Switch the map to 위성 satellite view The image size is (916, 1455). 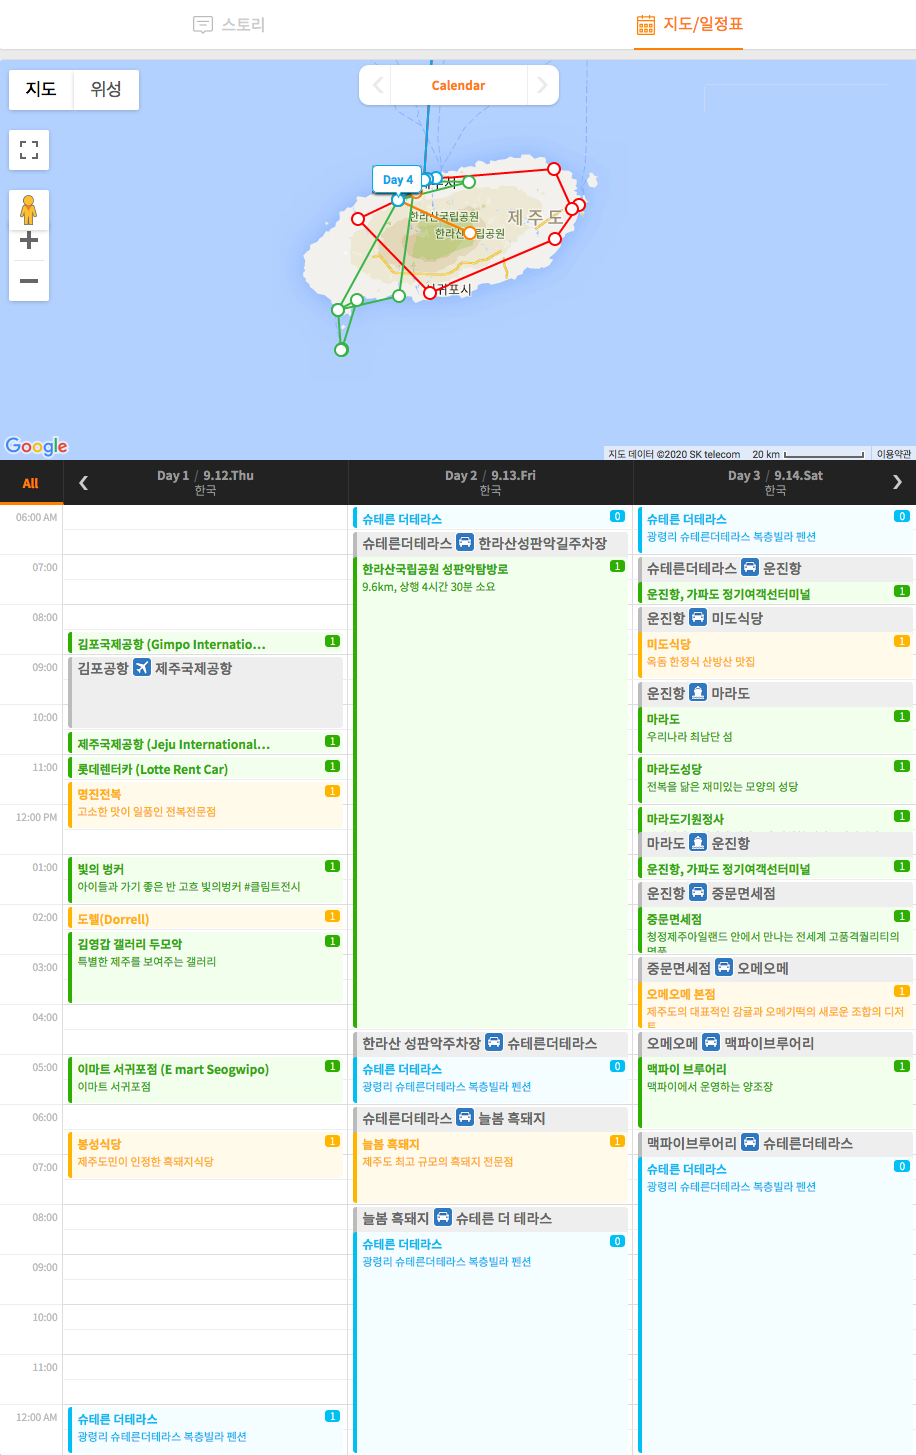[106, 89]
